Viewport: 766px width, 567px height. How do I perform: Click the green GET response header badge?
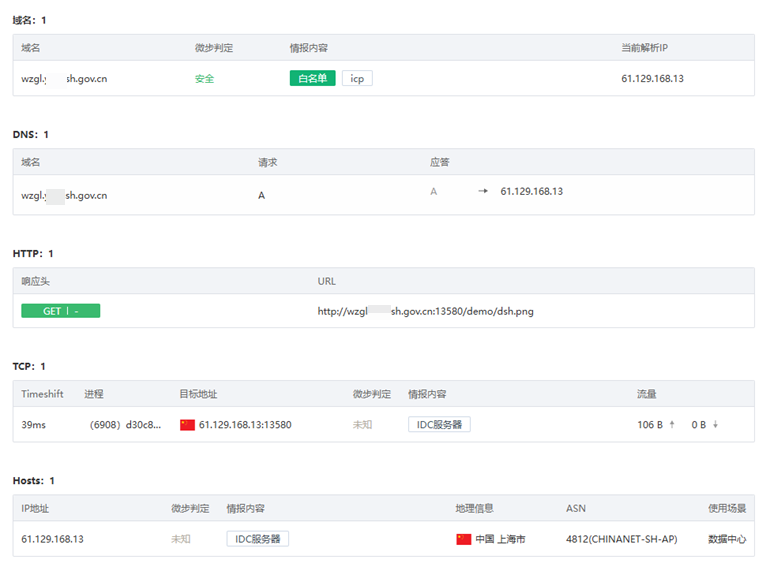coord(60,311)
